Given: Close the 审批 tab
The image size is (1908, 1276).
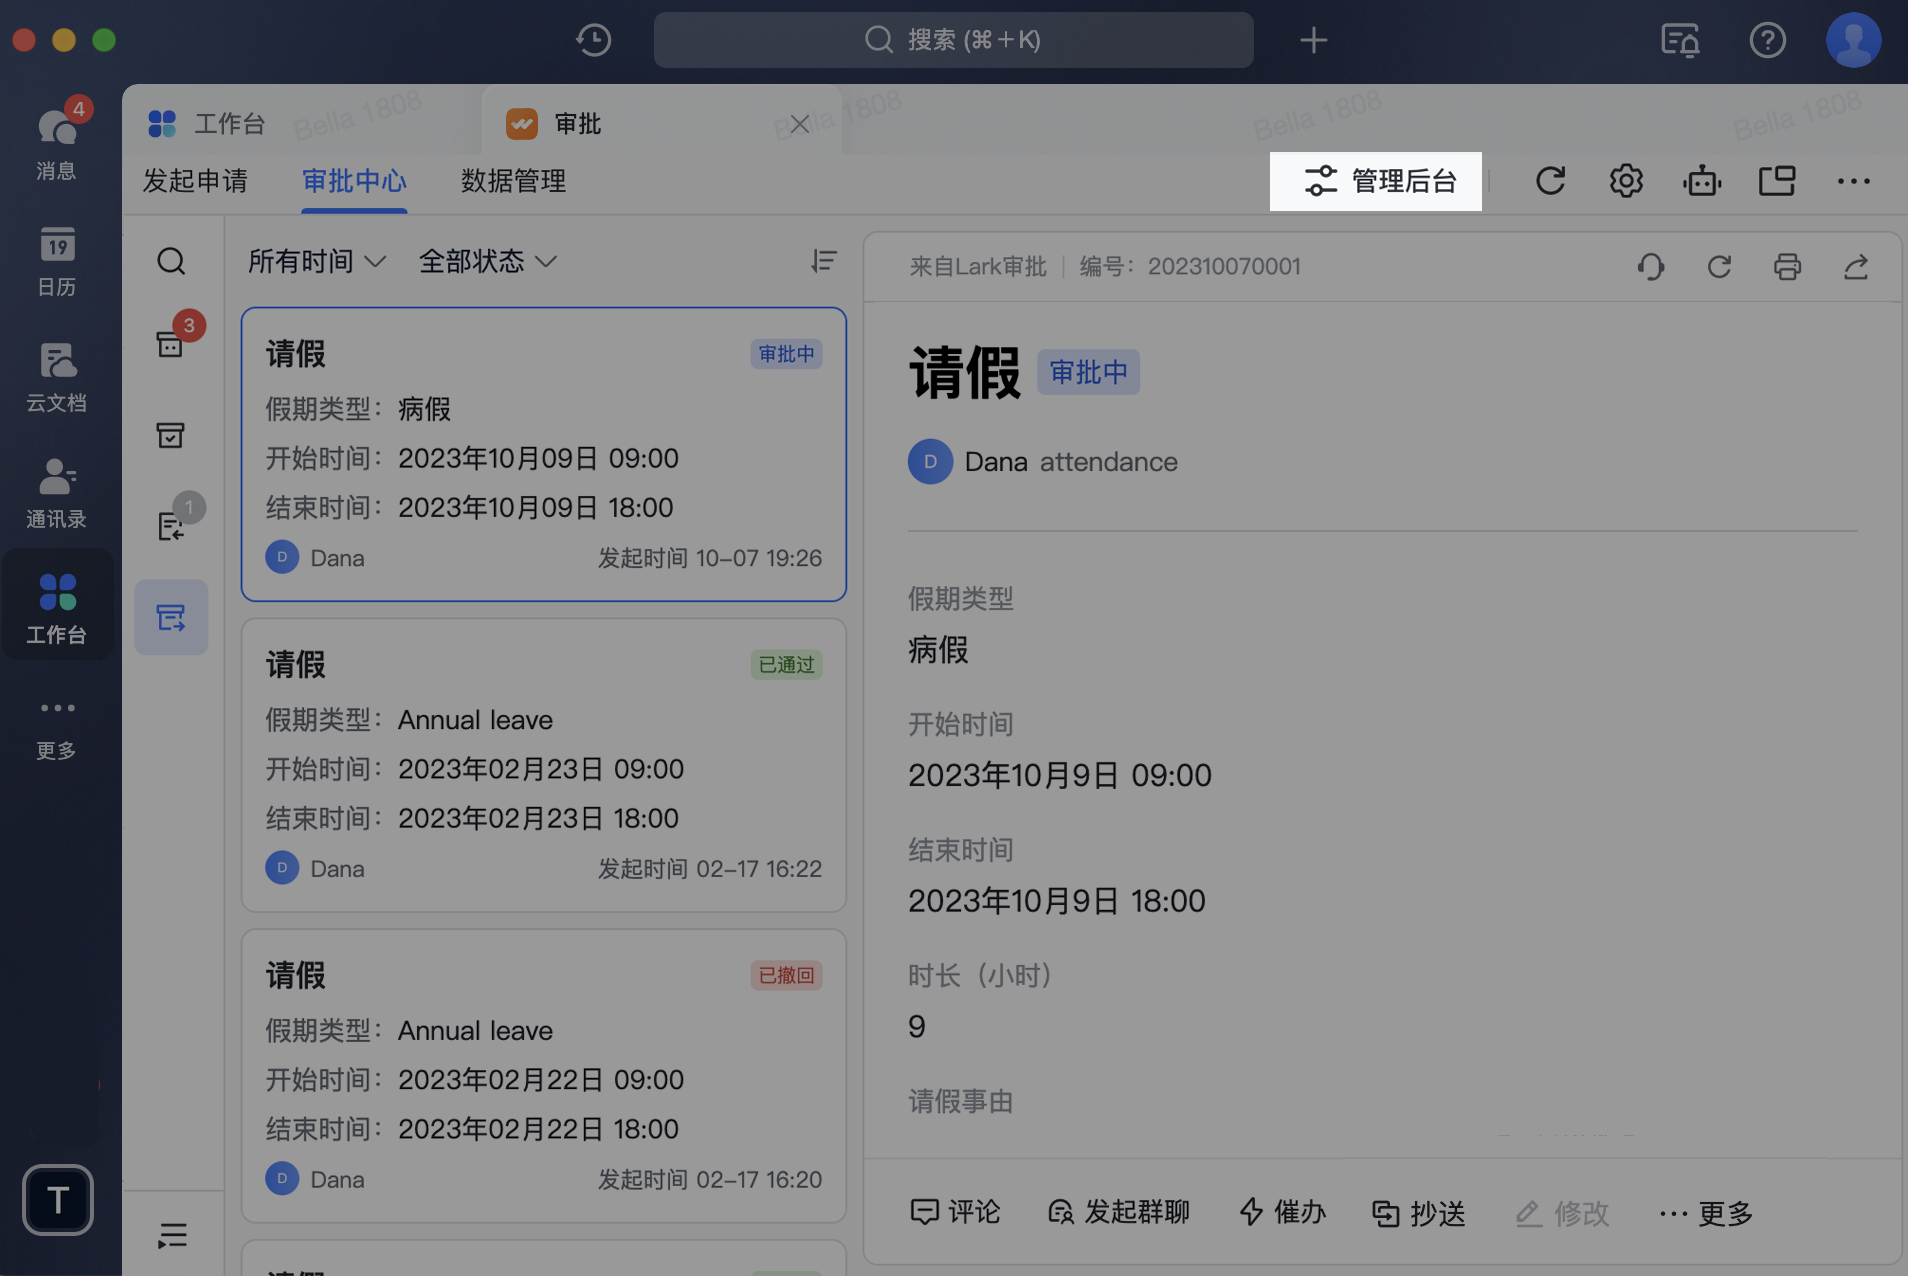Looking at the screenshot, I should pos(799,124).
